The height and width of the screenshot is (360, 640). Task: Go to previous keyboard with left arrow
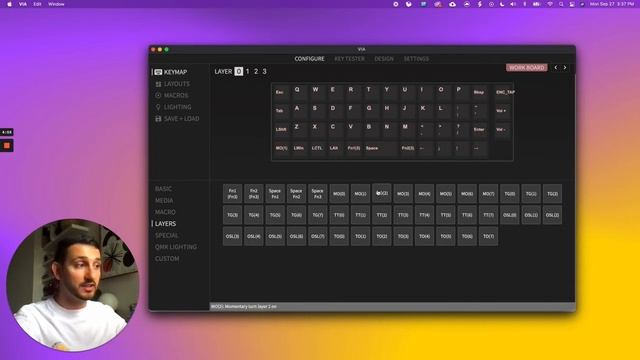point(556,67)
